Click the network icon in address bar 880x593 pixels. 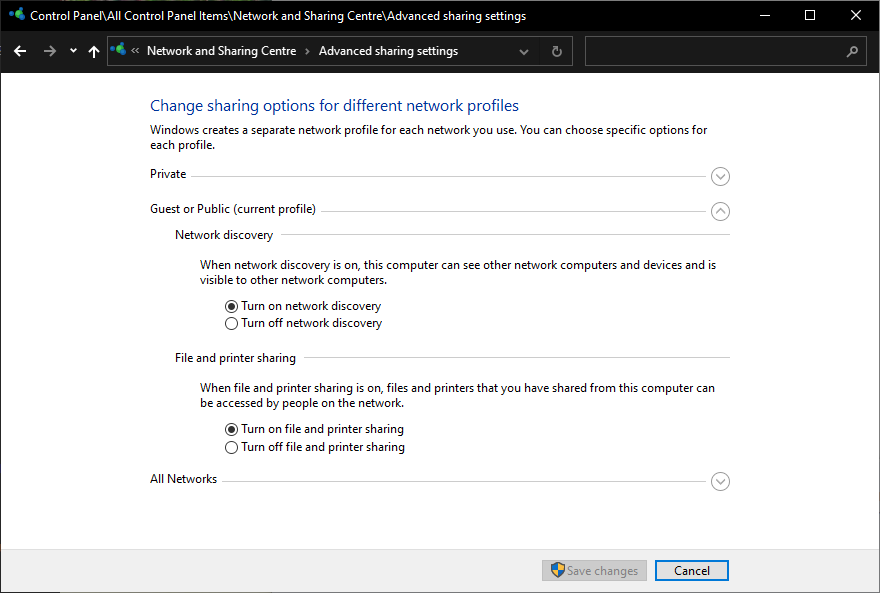click(x=119, y=50)
